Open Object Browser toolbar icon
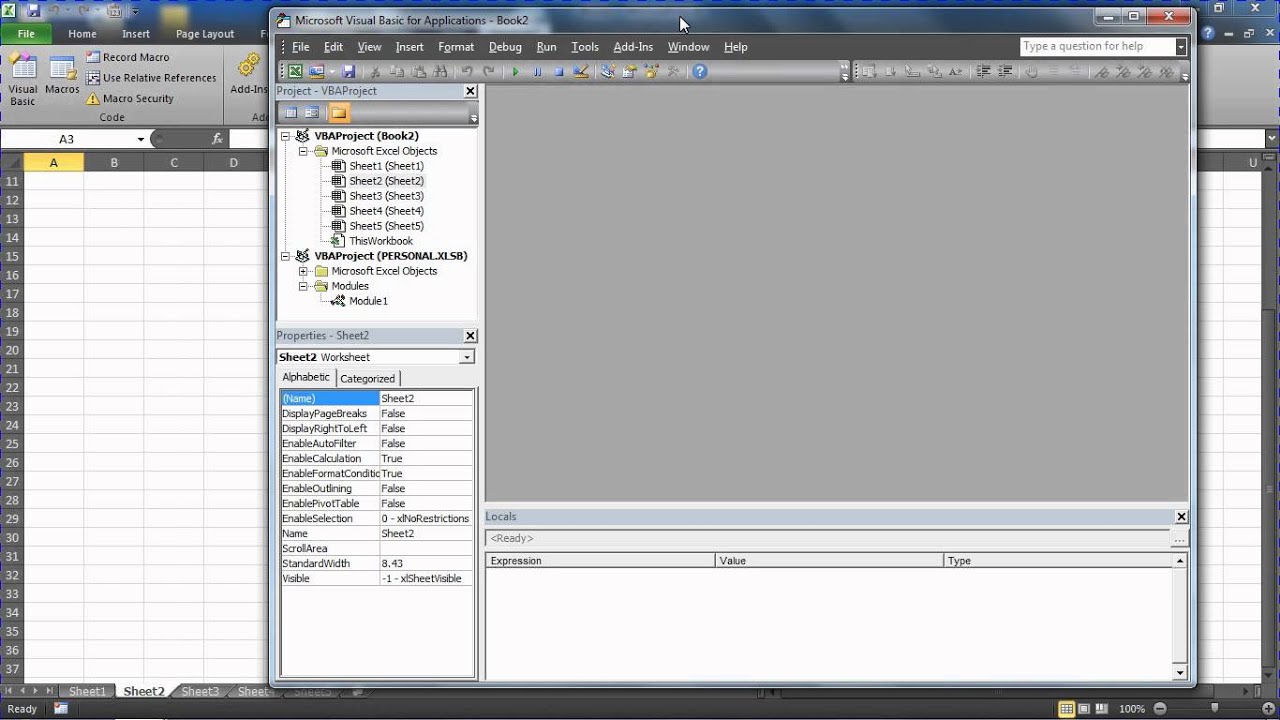Viewport: 1280px width, 720px height. coord(651,72)
